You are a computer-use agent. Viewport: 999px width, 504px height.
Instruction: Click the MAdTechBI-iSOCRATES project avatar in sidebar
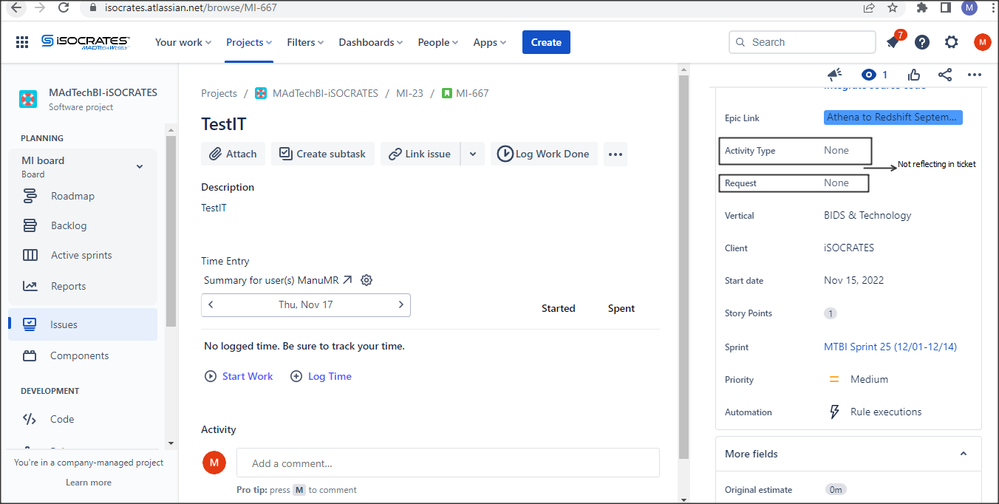28,99
